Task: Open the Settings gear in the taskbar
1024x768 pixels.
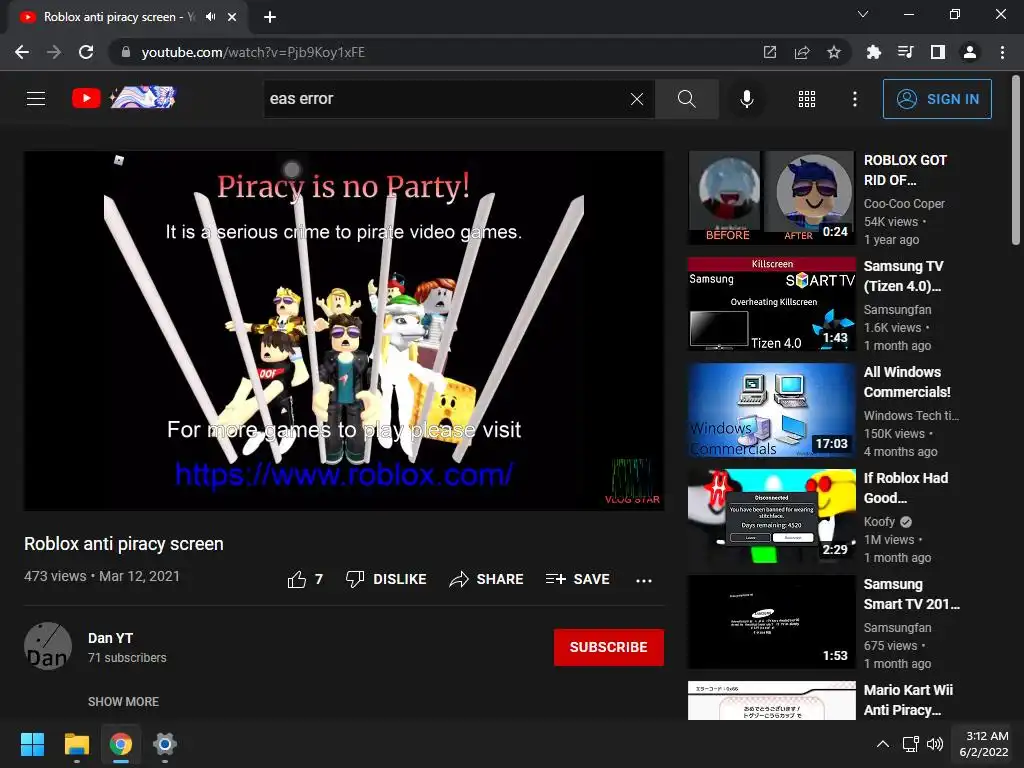Action: click(x=165, y=744)
